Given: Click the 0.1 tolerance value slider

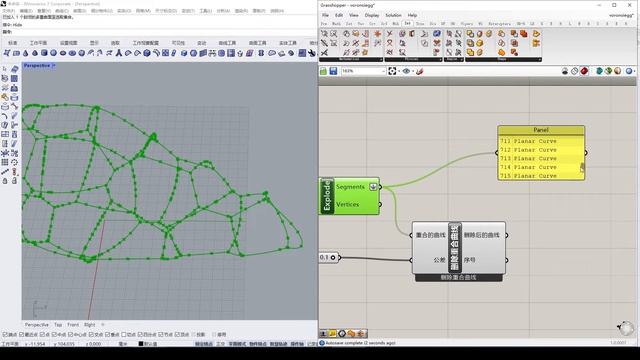Looking at the screenshot, I should pos(328,258).
